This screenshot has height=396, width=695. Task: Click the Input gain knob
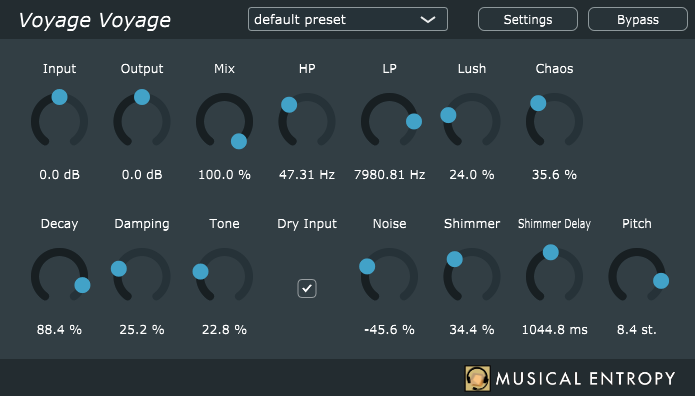(59, 119)
